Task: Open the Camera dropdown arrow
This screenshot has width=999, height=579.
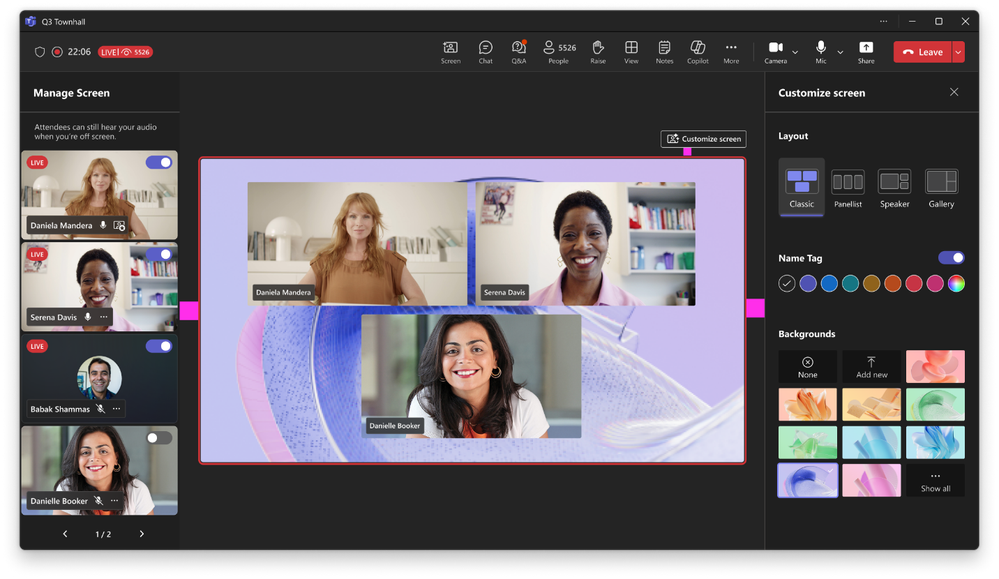Action: pyautogui.click(x=794, y=52)
